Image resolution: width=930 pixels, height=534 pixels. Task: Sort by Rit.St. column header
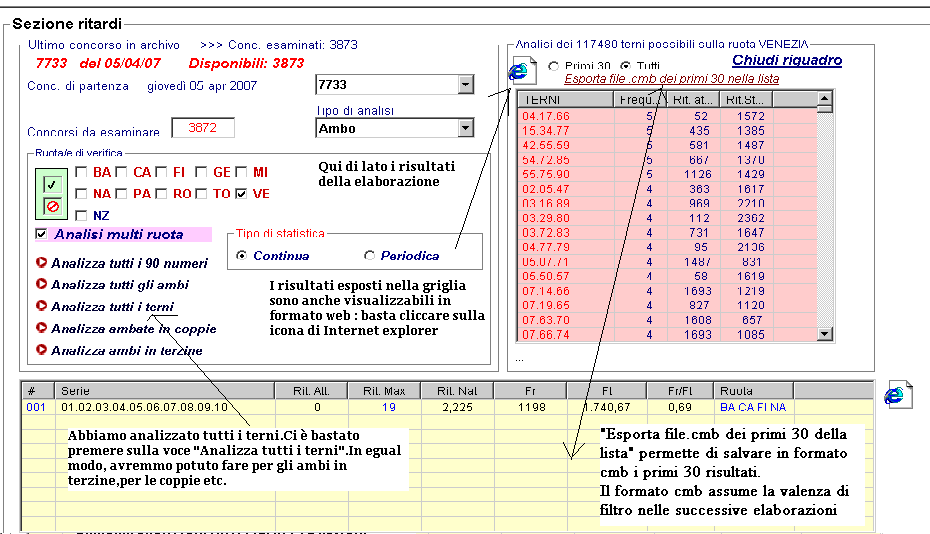point(747,100)
